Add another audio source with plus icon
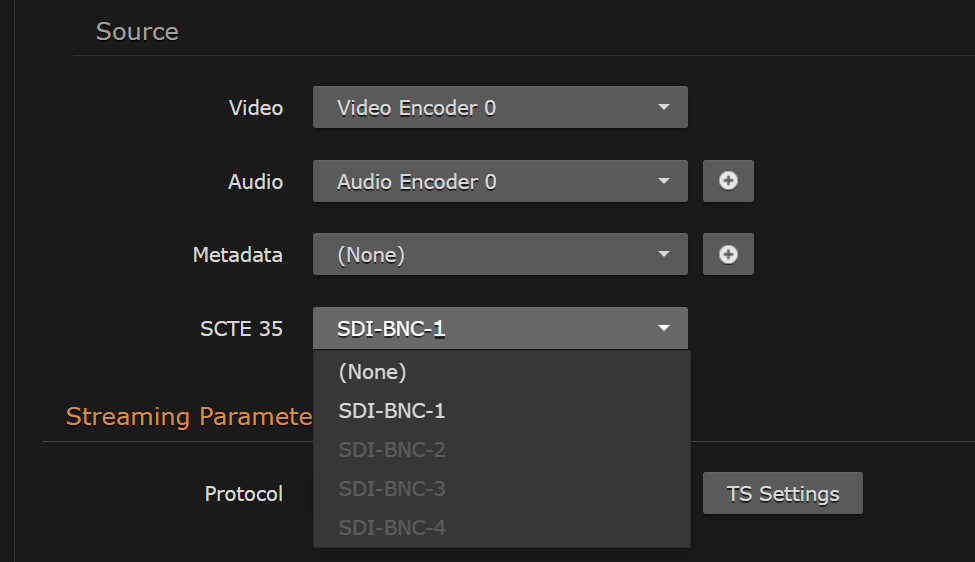The height and width of the screenshot is (562, 975). tap(728, 181)
